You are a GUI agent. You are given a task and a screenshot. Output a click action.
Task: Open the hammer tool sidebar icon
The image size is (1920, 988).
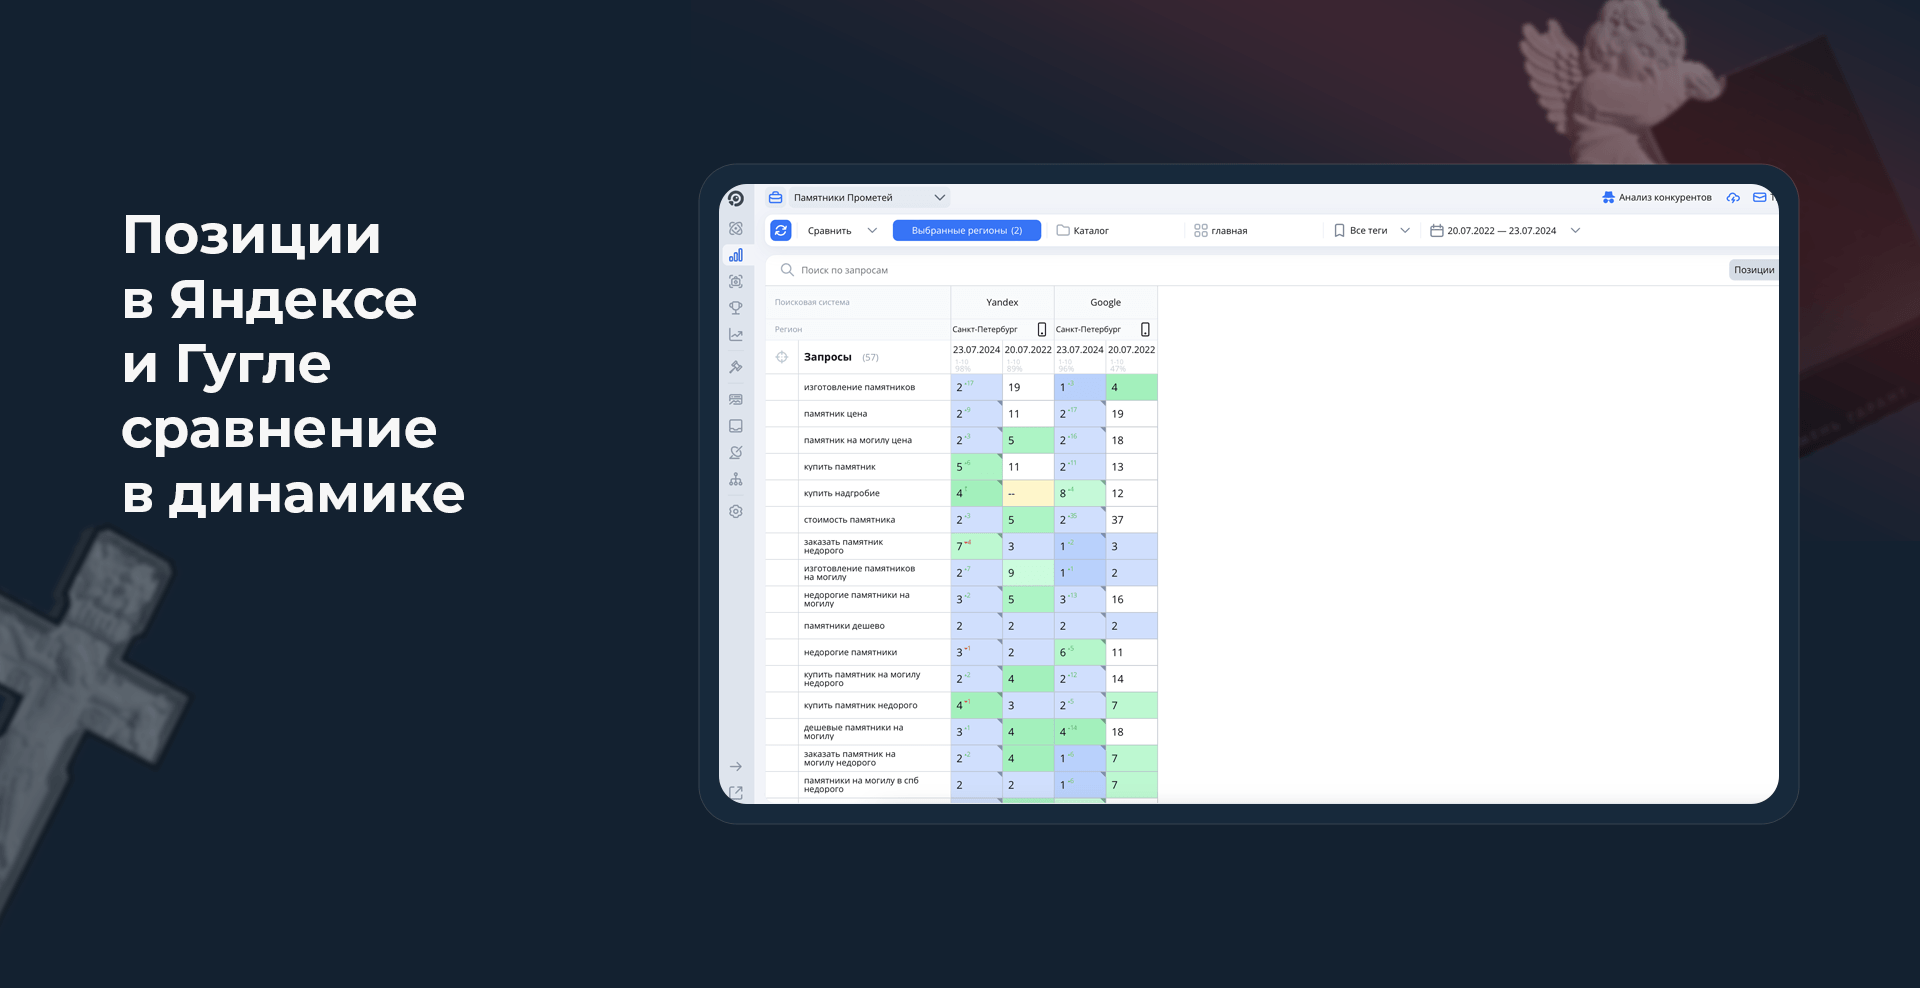click(736, 367)
